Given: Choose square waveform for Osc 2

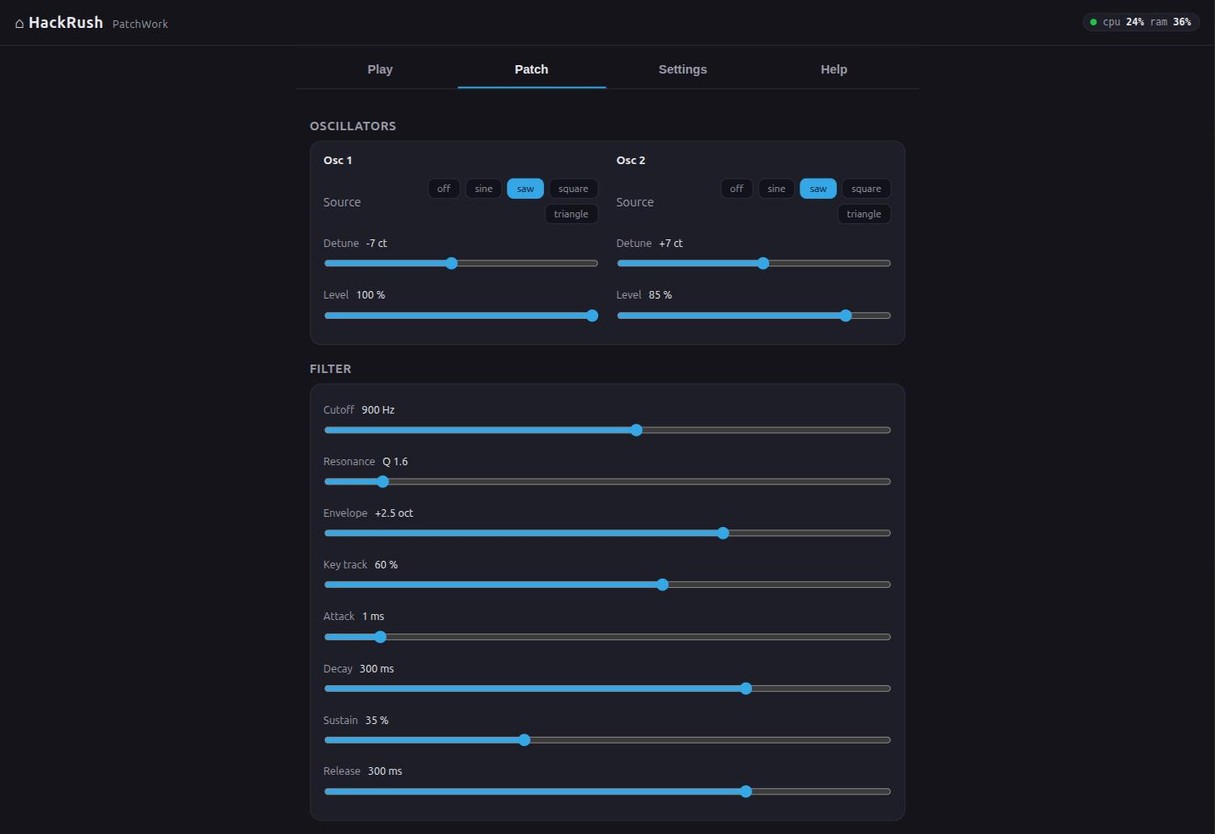Looking at the screenshot, I should 866,188.
